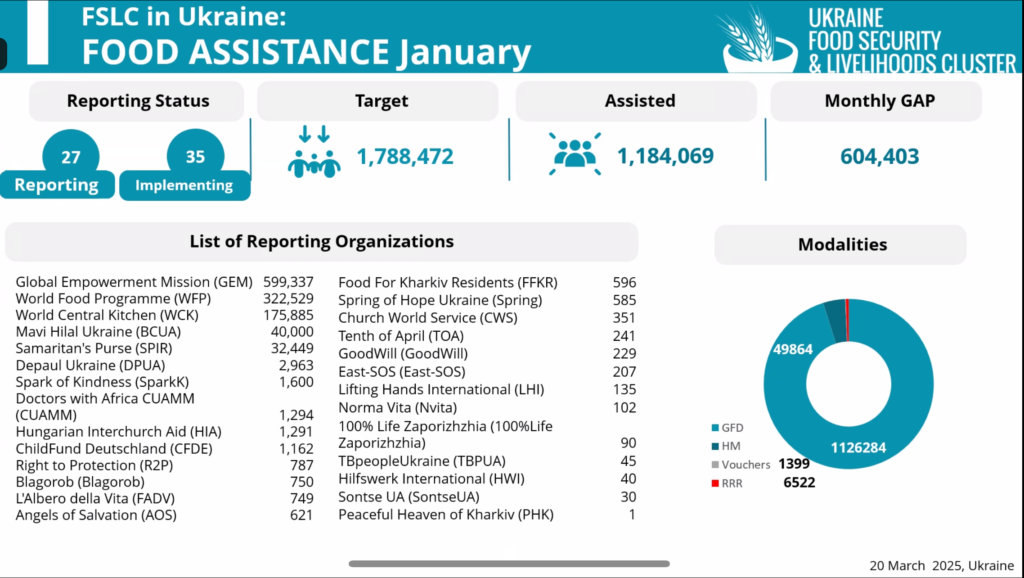Click the monthly gap value 604,403
This screenshot has width=1024, height=578.
(x=880, y=157)
